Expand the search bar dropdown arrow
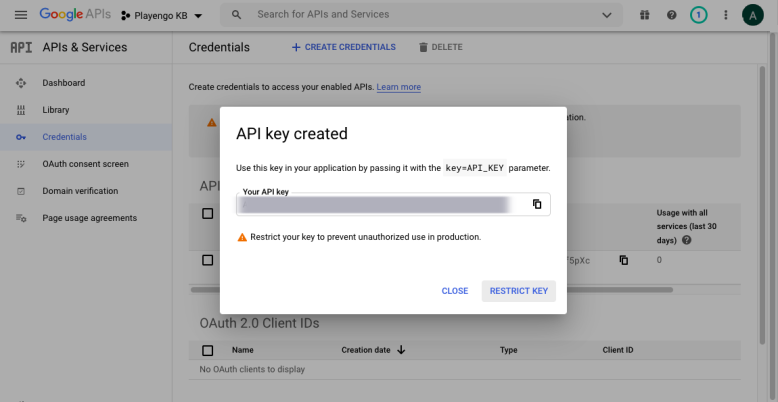This screenshot has height=402, width=778. [x=607, y=15]
